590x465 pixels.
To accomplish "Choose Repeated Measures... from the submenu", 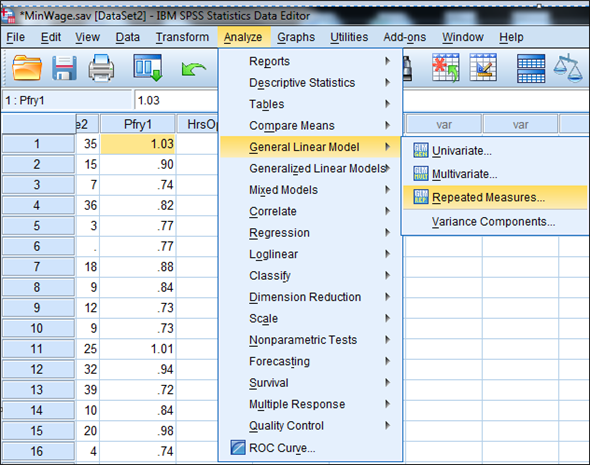I will point(495,197).
